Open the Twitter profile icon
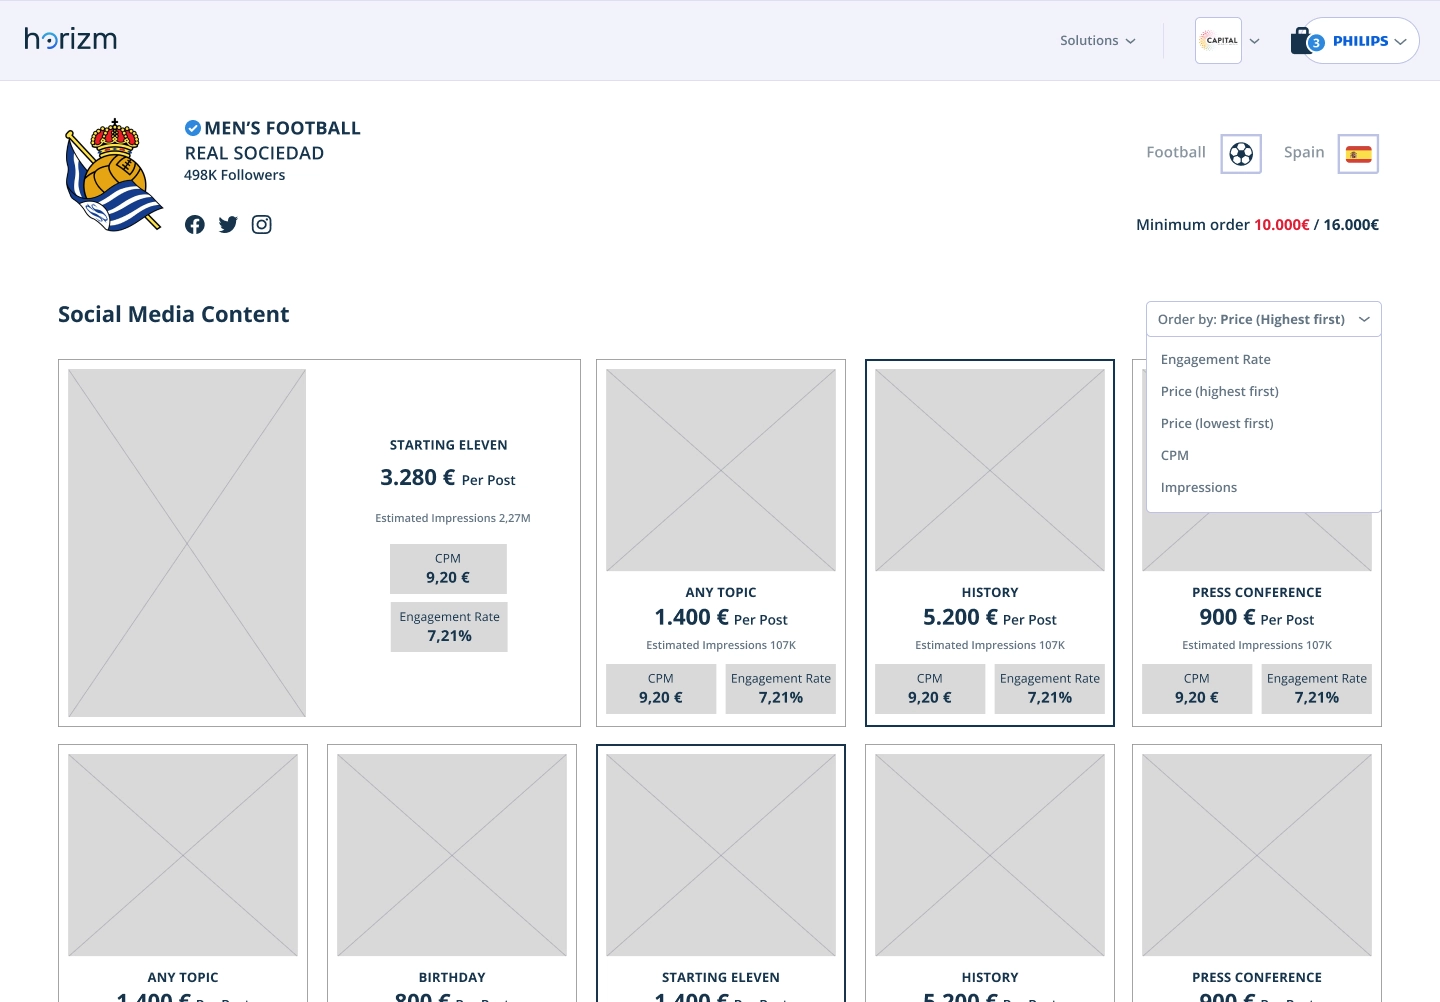1440x1002 pixels. [228, 225]
